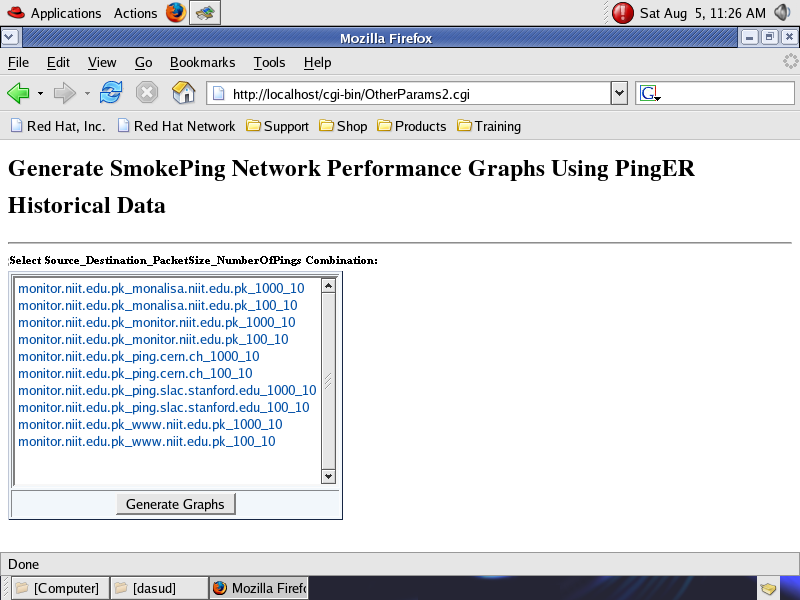Screen dimensions: 800x600
Task: Open the Back history dropdown arrow
Action: 40,94
